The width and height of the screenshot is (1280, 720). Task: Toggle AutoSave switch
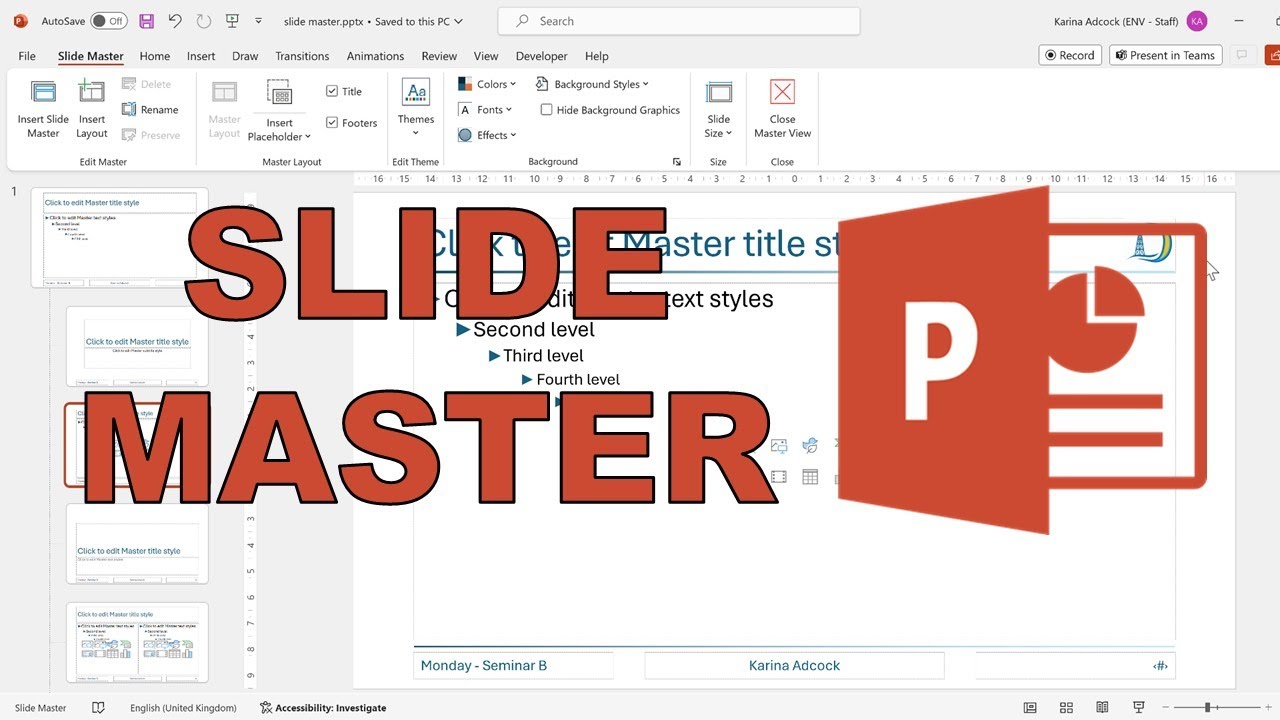click(109, 21)
